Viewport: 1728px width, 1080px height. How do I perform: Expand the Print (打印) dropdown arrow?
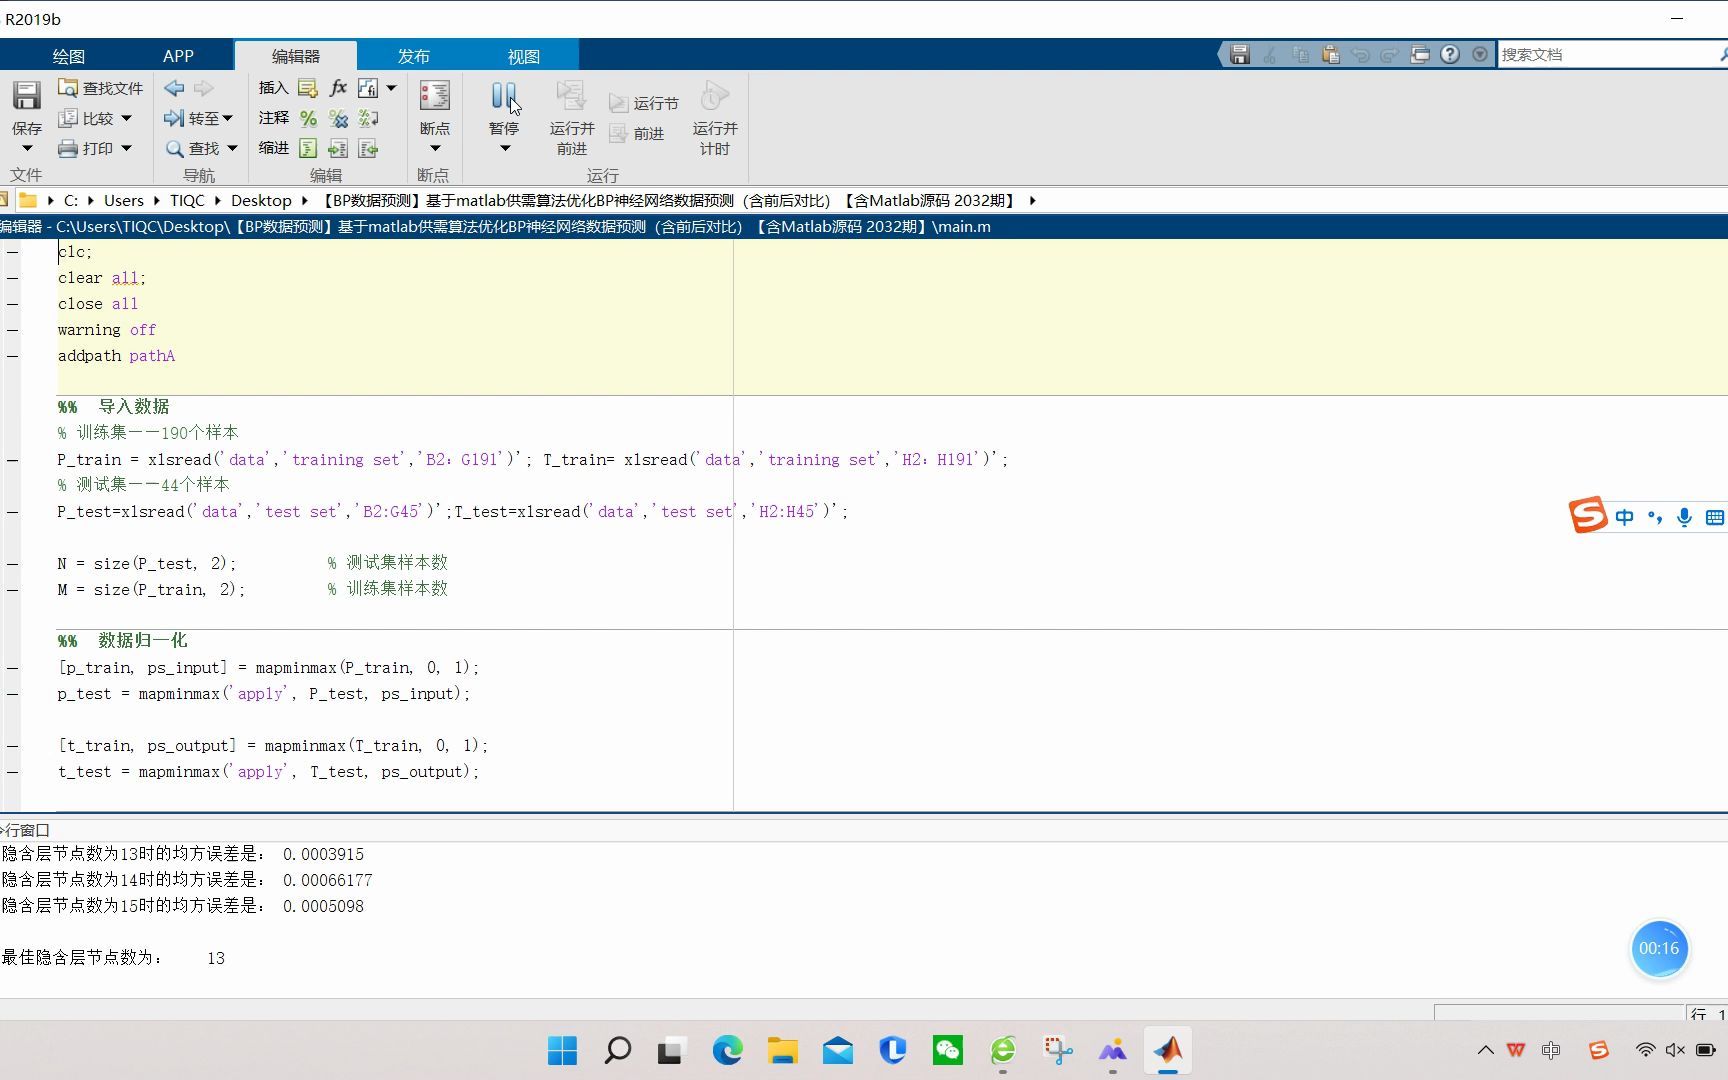pyautogui.click(x=126, y=148)
